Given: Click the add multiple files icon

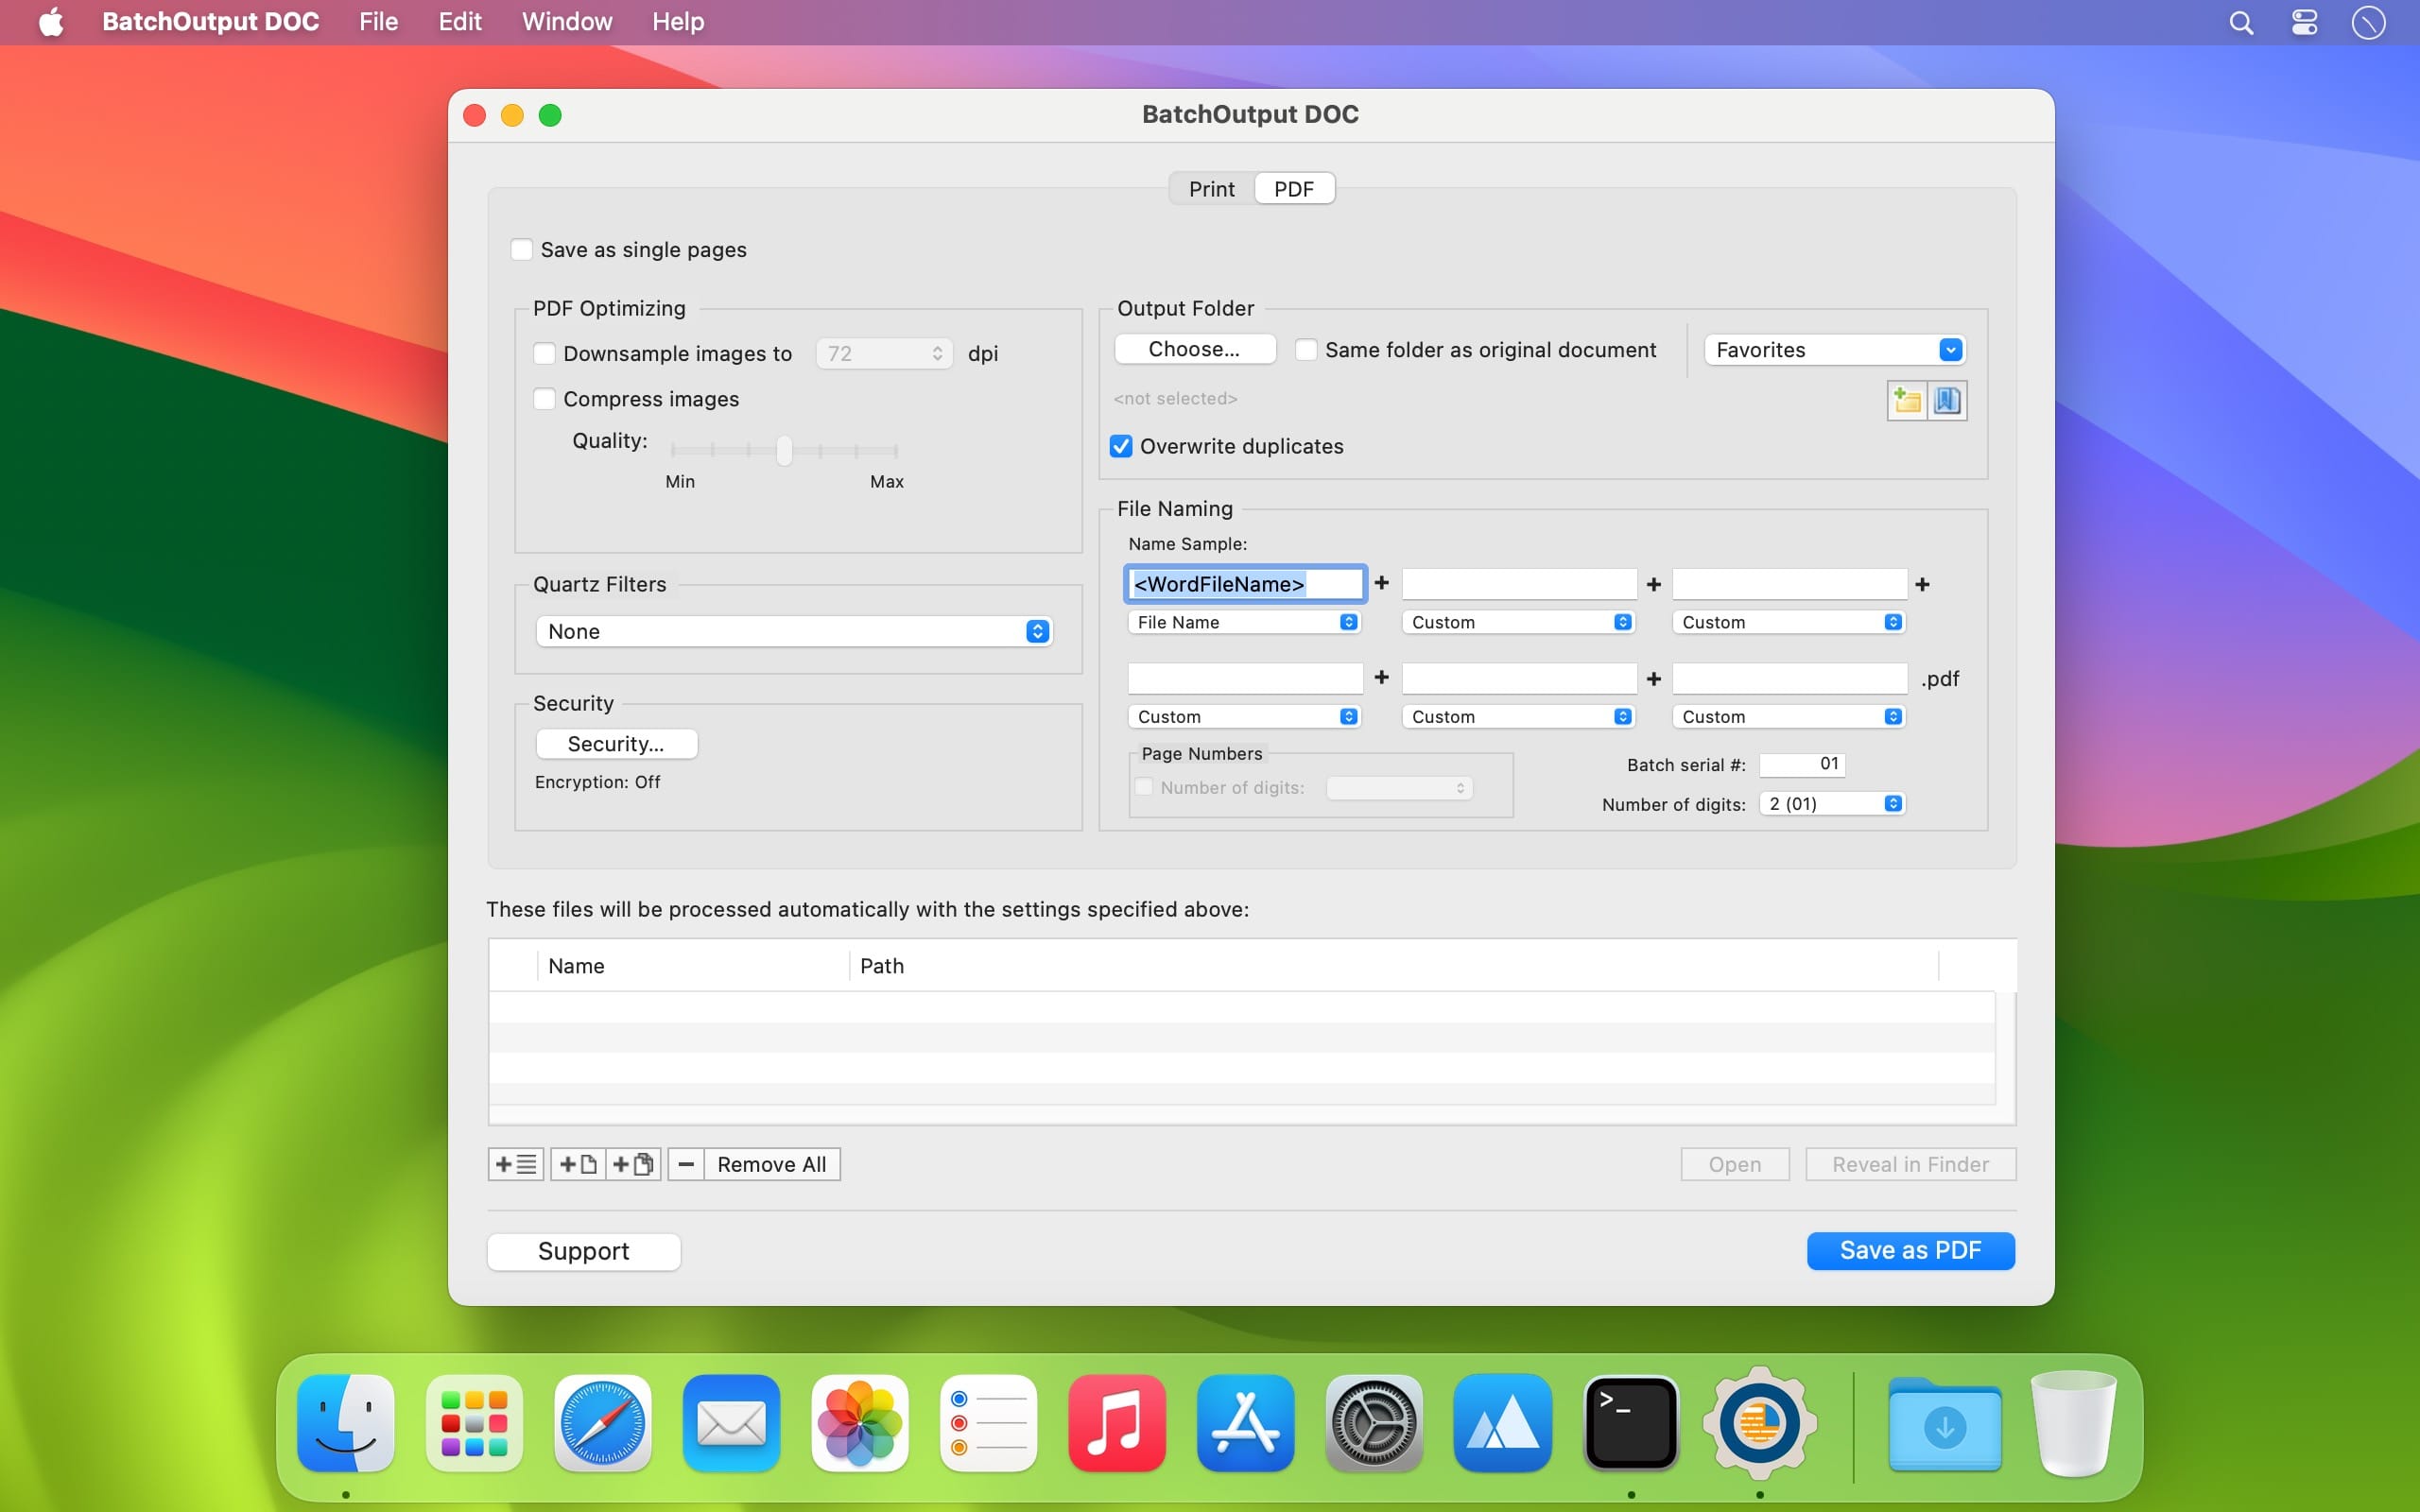Looking at the screenshot, I should tap(633, 1164).
